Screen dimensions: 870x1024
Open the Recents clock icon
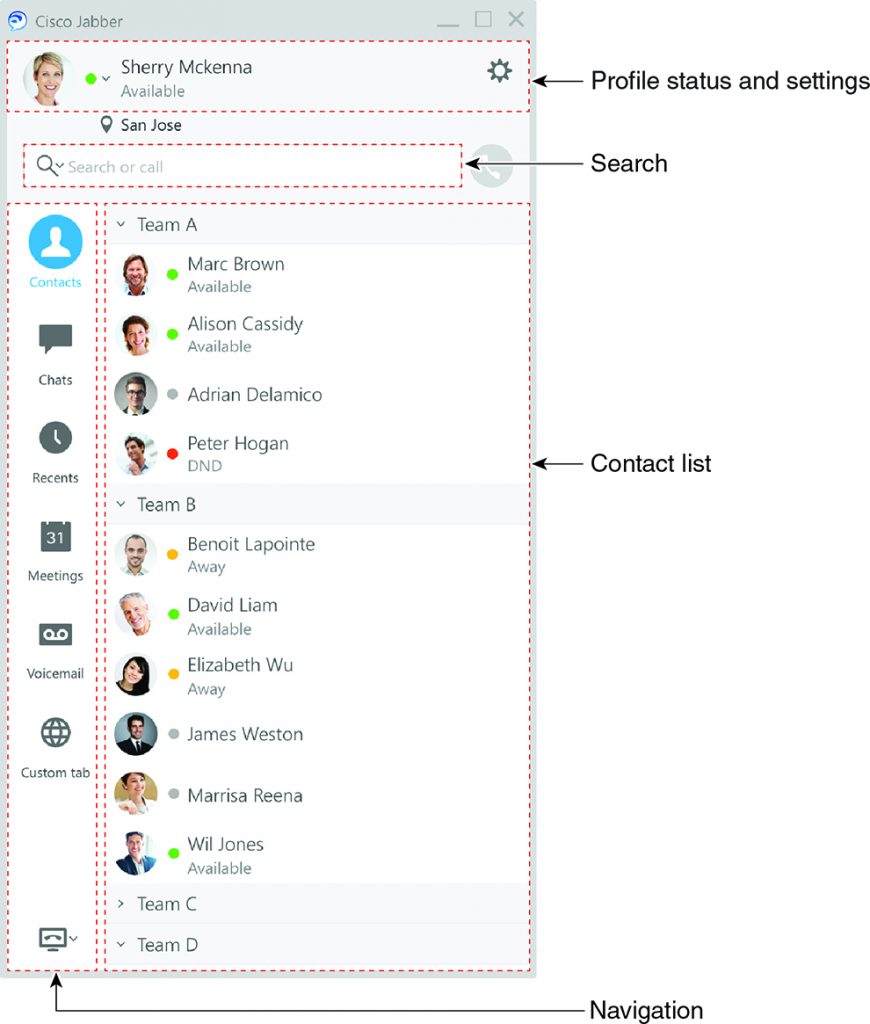[x=56, y=438]
